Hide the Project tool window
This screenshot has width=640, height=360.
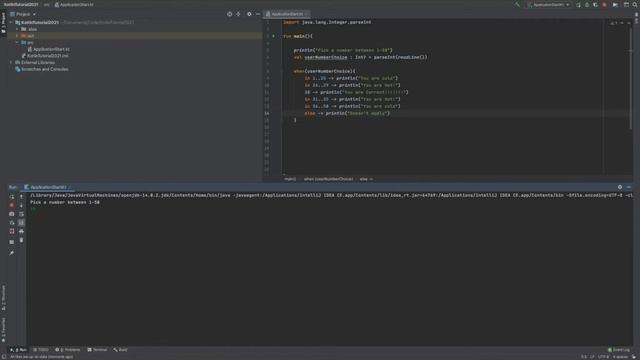[x=258, y=14]
